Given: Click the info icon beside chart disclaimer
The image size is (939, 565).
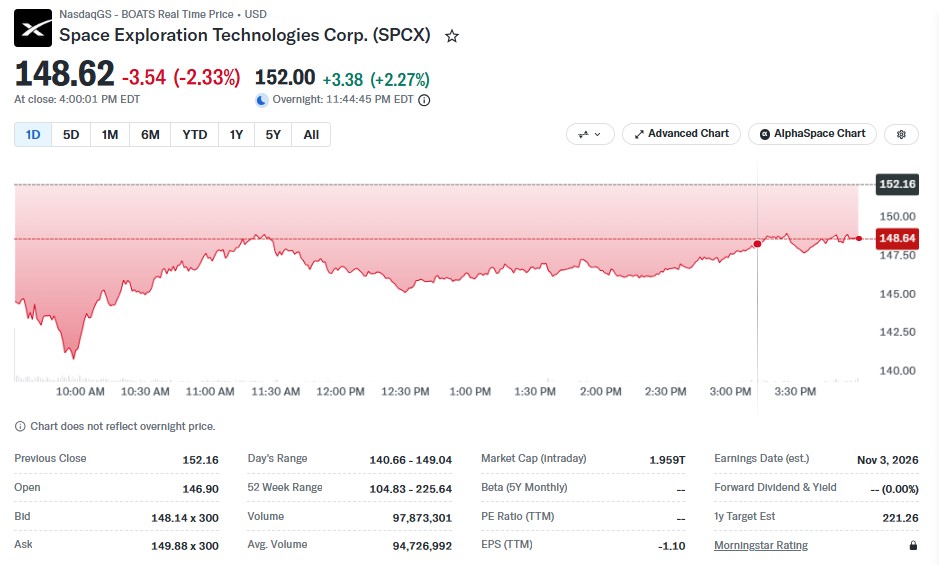Looking at the screenshot, I should (x=20, y=426).
